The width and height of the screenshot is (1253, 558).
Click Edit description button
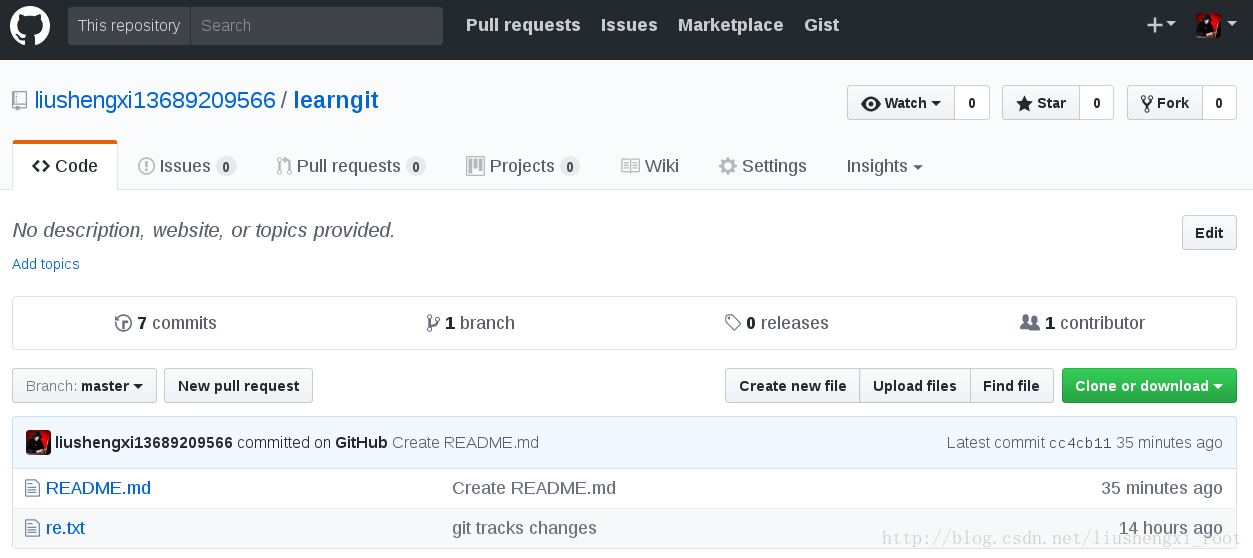tap(1209, 233)
